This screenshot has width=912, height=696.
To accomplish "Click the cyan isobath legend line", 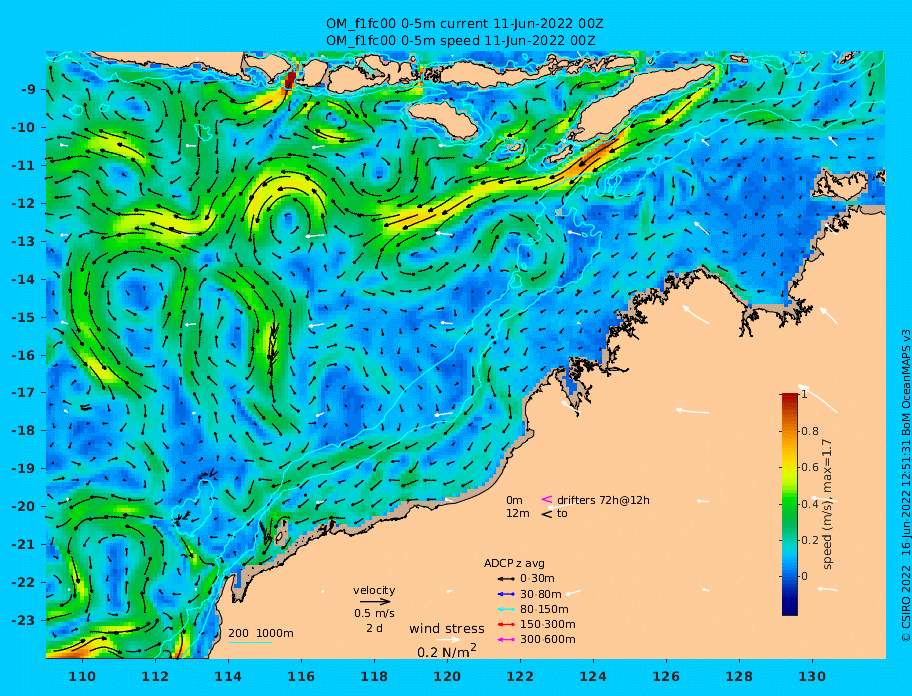I will (x=250, y=642).
